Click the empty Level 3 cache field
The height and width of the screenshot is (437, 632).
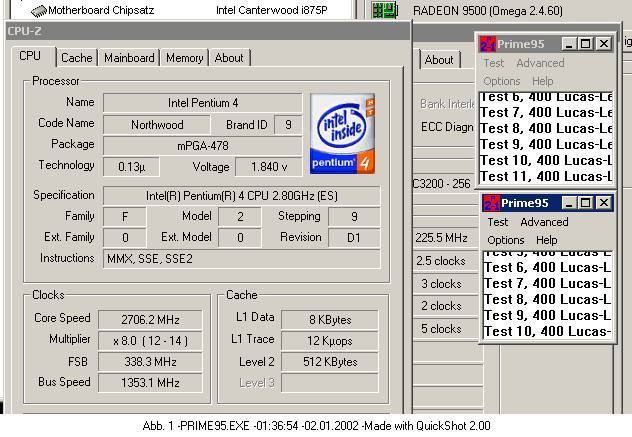pyautogui.click(x=330, y=383)
